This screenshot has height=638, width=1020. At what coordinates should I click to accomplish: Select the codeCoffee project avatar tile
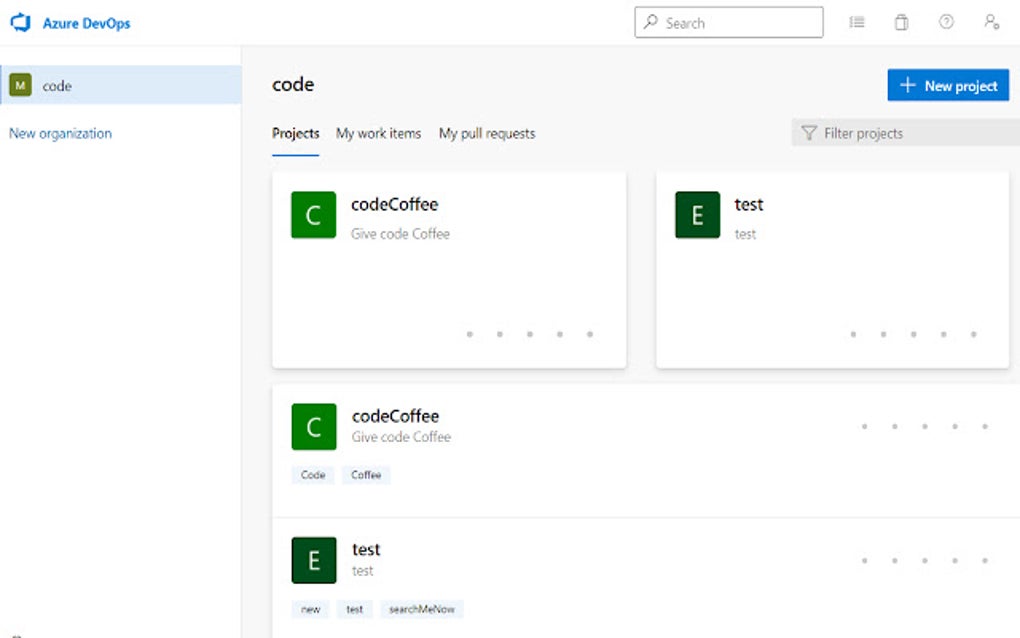coord(313,214)
